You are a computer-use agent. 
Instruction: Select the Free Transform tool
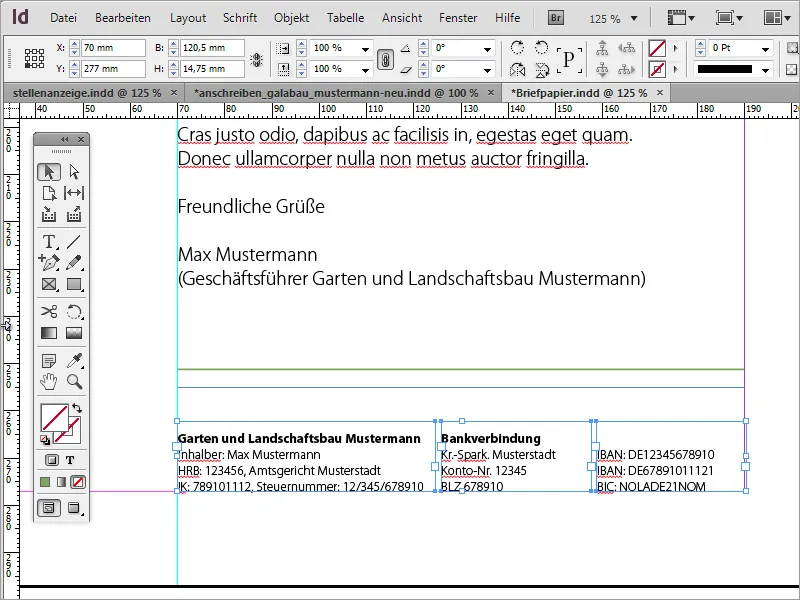coord(74,311)
